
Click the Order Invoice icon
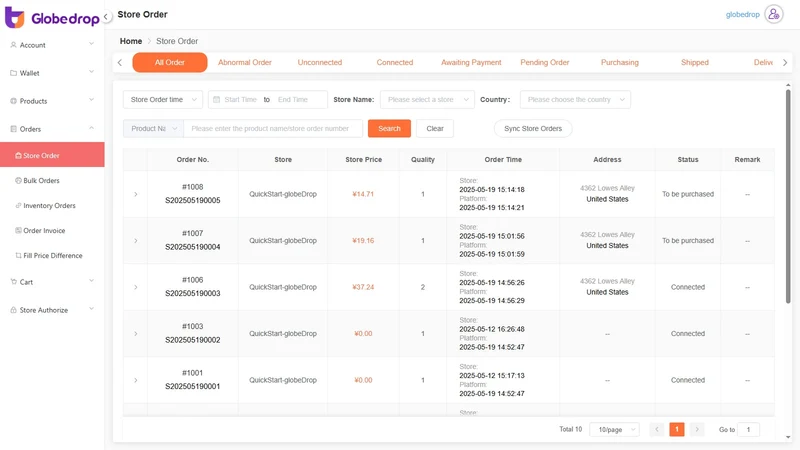[x=18, y=231]
